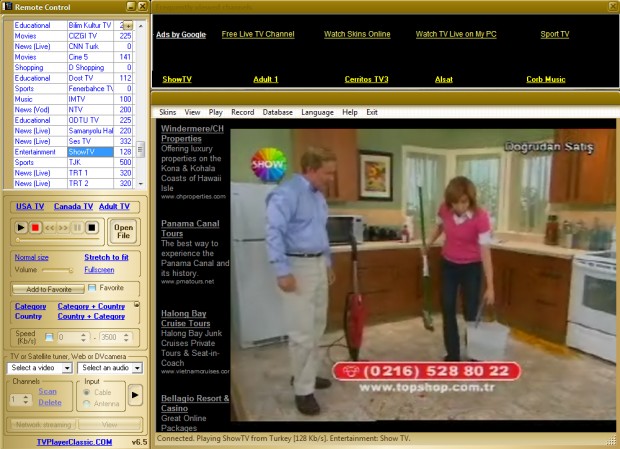This screenshot has height=449, width=620.
Task: Open the Play menu
Action: pyautogui.click(x=215, y=112)
